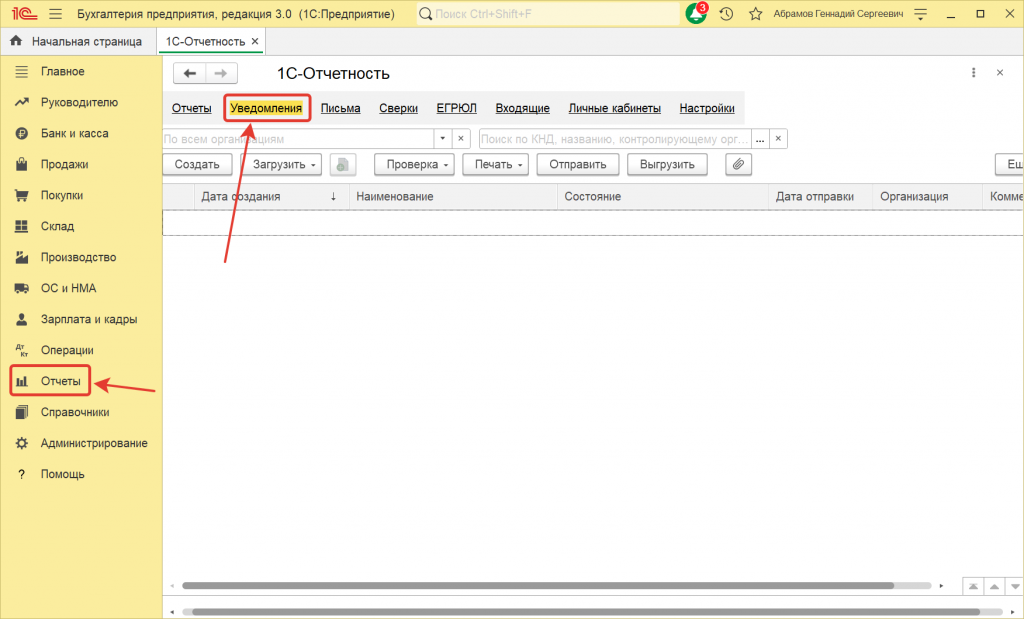Screen dimensions: 1024x619
Task: Expand the organization filter dropdown
Action: 442,139
